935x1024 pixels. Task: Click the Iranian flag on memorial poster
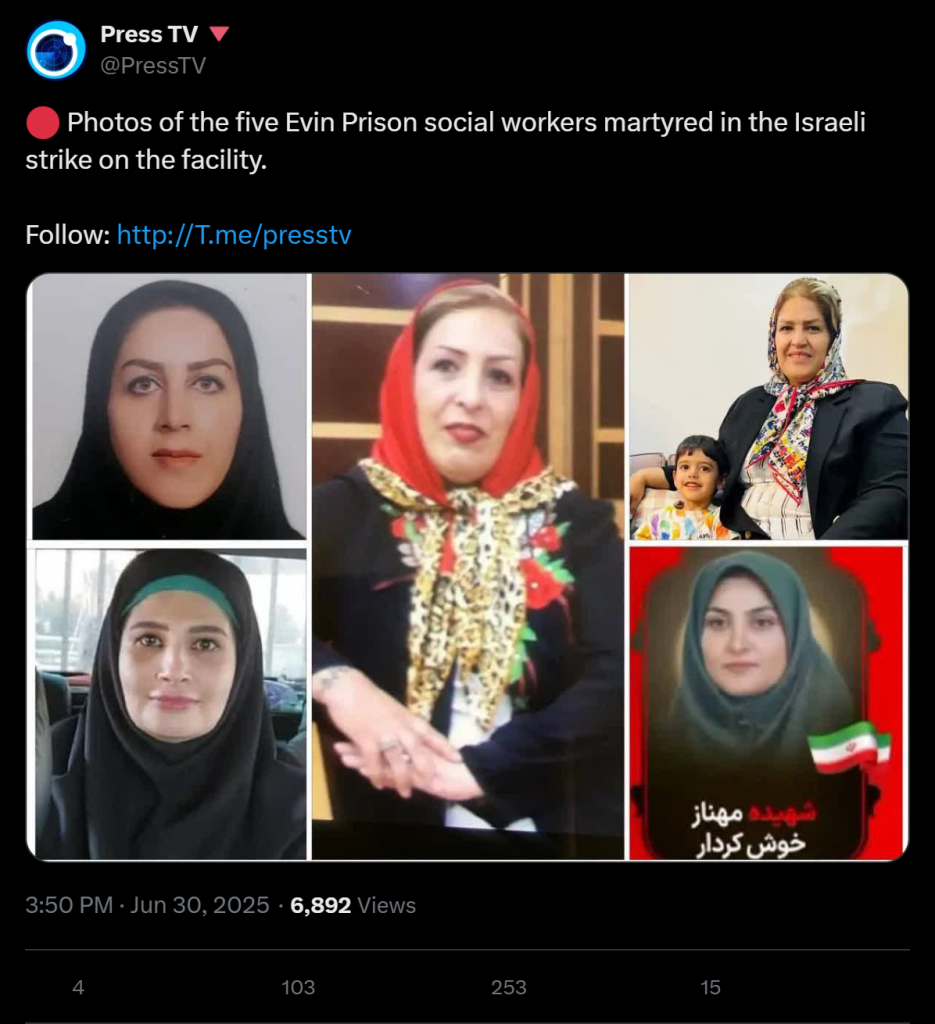tap(849, 747)
